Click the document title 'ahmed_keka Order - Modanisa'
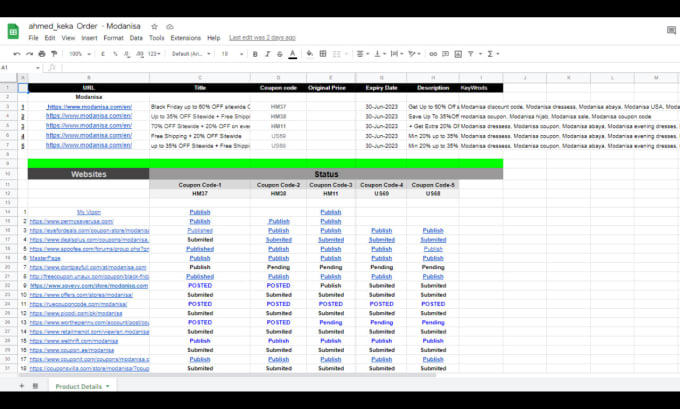The width and height of the screenshot is (680, 409). tap(85, 26)
